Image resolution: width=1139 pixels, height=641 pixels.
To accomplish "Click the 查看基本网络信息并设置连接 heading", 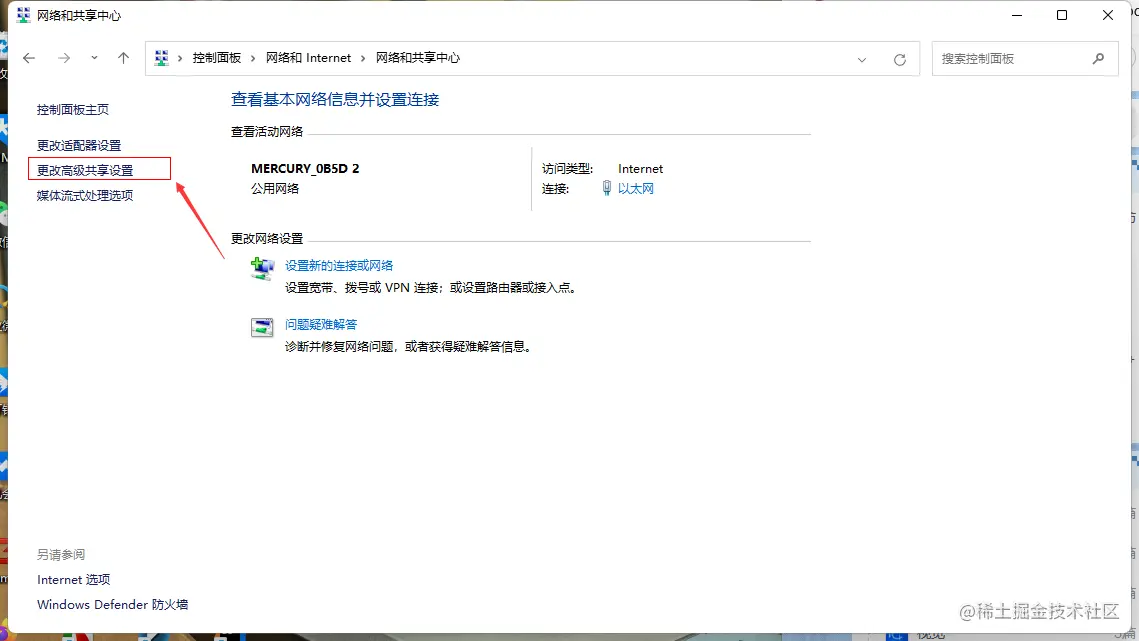I will coord(335,100).
